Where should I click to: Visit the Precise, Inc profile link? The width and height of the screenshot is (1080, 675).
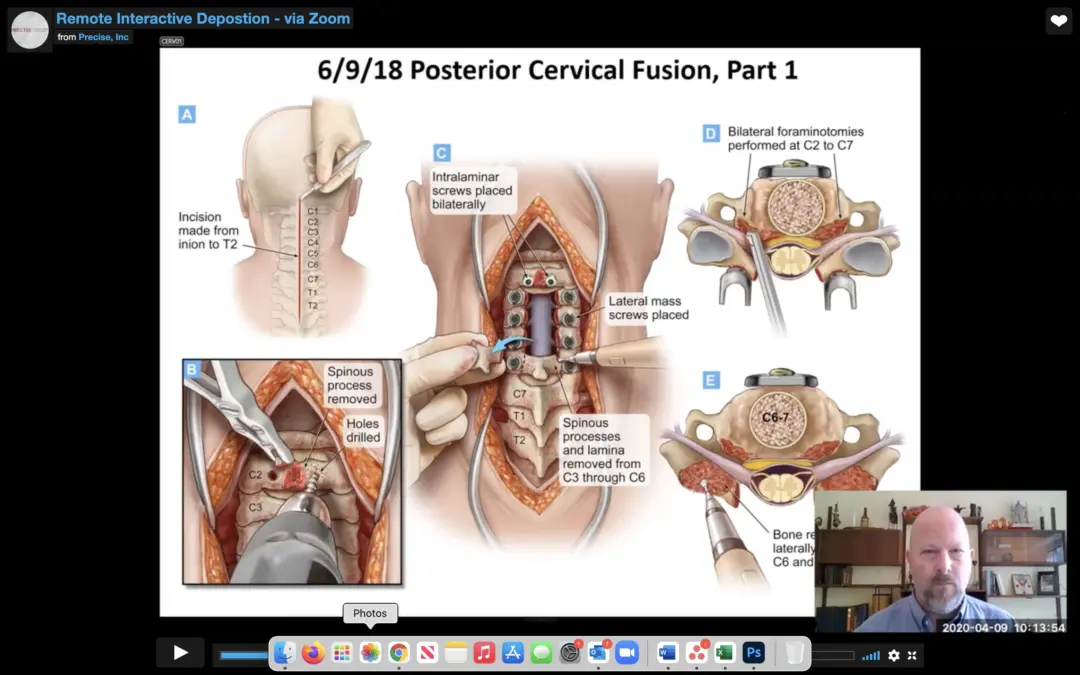coord(103,37)
